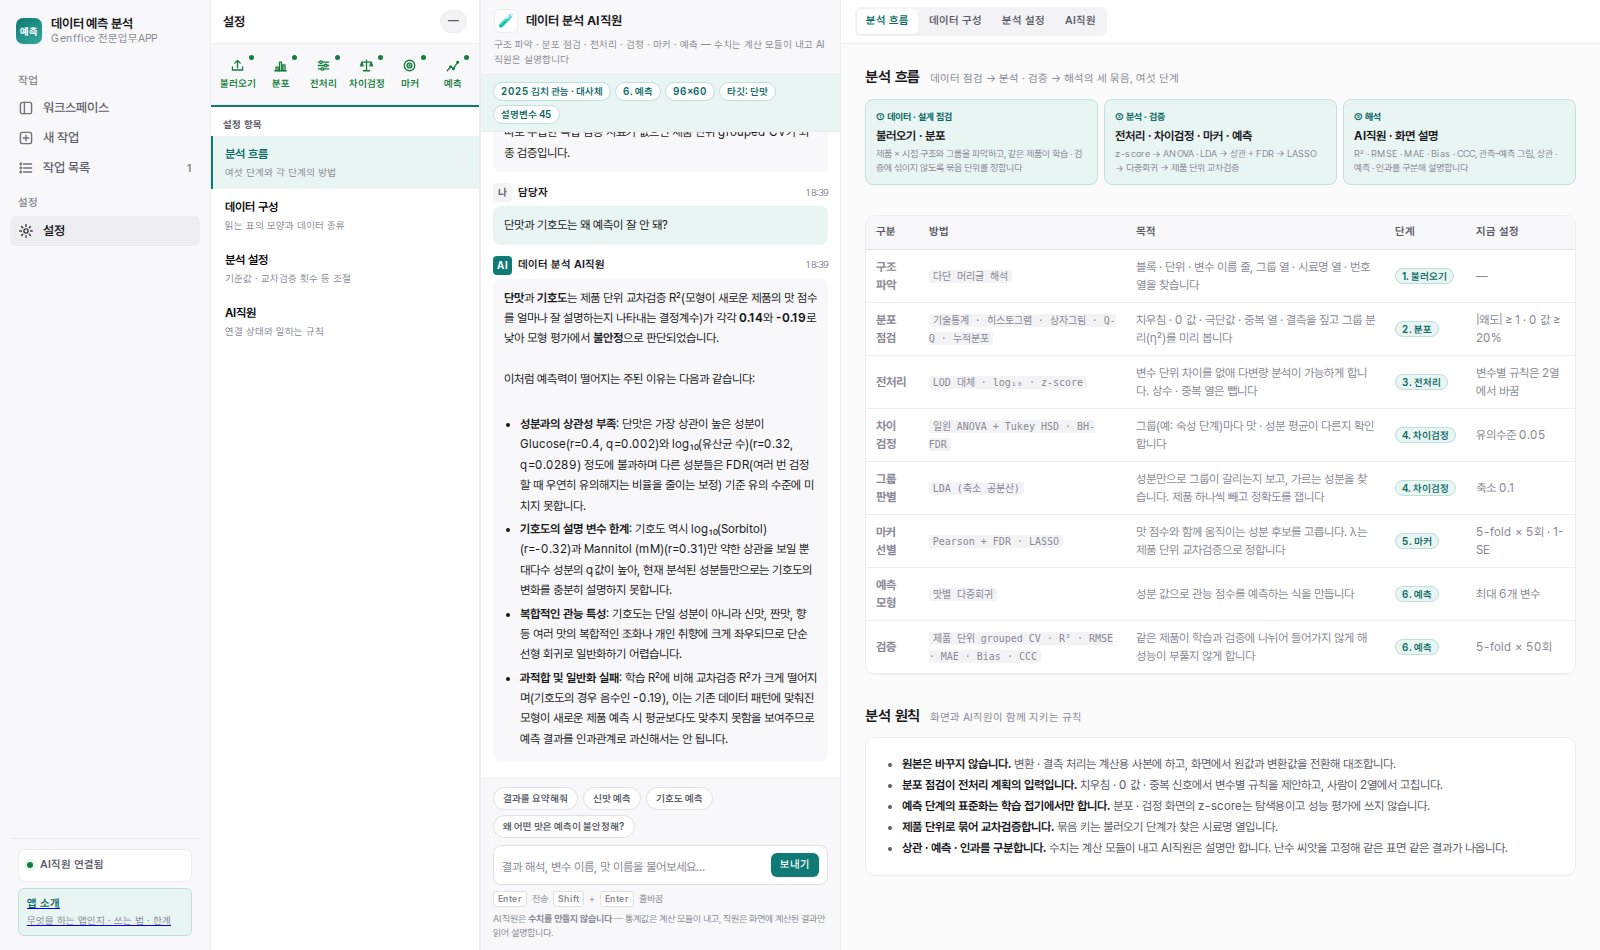This screenshot has width=1600, height=950.
Task: Select 데이터 구성 in settings list
Action: click(345, 215)
